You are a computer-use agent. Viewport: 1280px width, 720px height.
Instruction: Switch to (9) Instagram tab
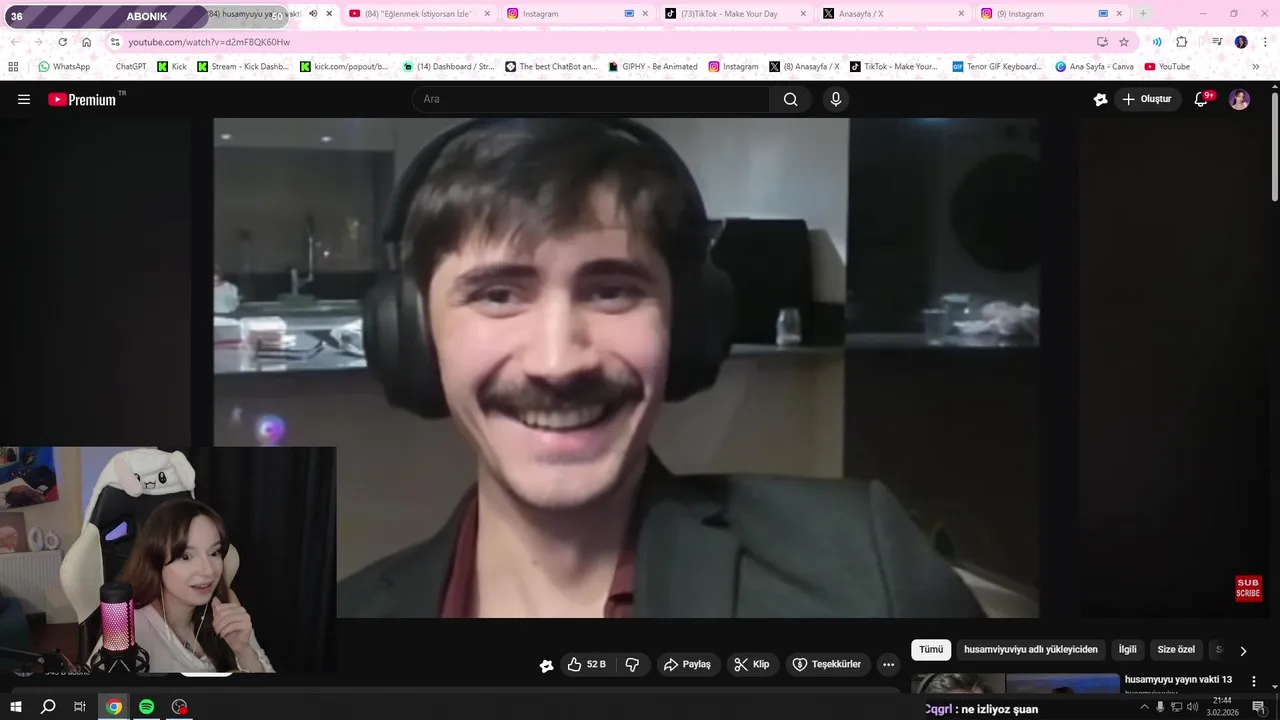tap(1050, 14)
